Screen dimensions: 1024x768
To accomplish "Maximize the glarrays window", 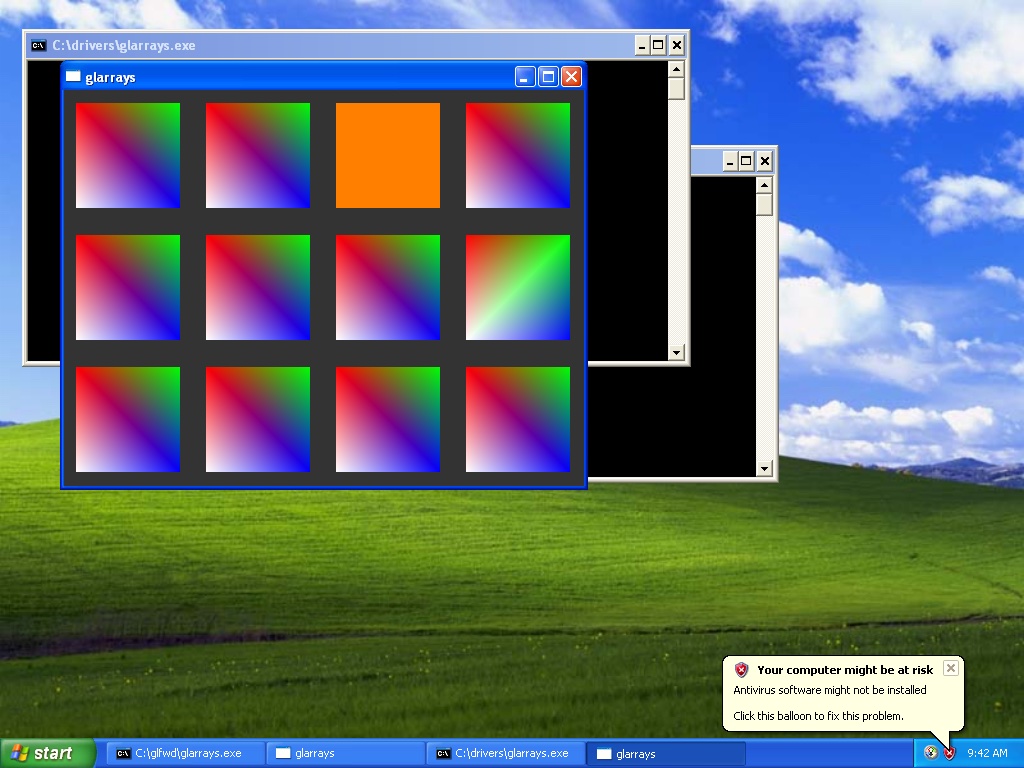I will [548, 76].
